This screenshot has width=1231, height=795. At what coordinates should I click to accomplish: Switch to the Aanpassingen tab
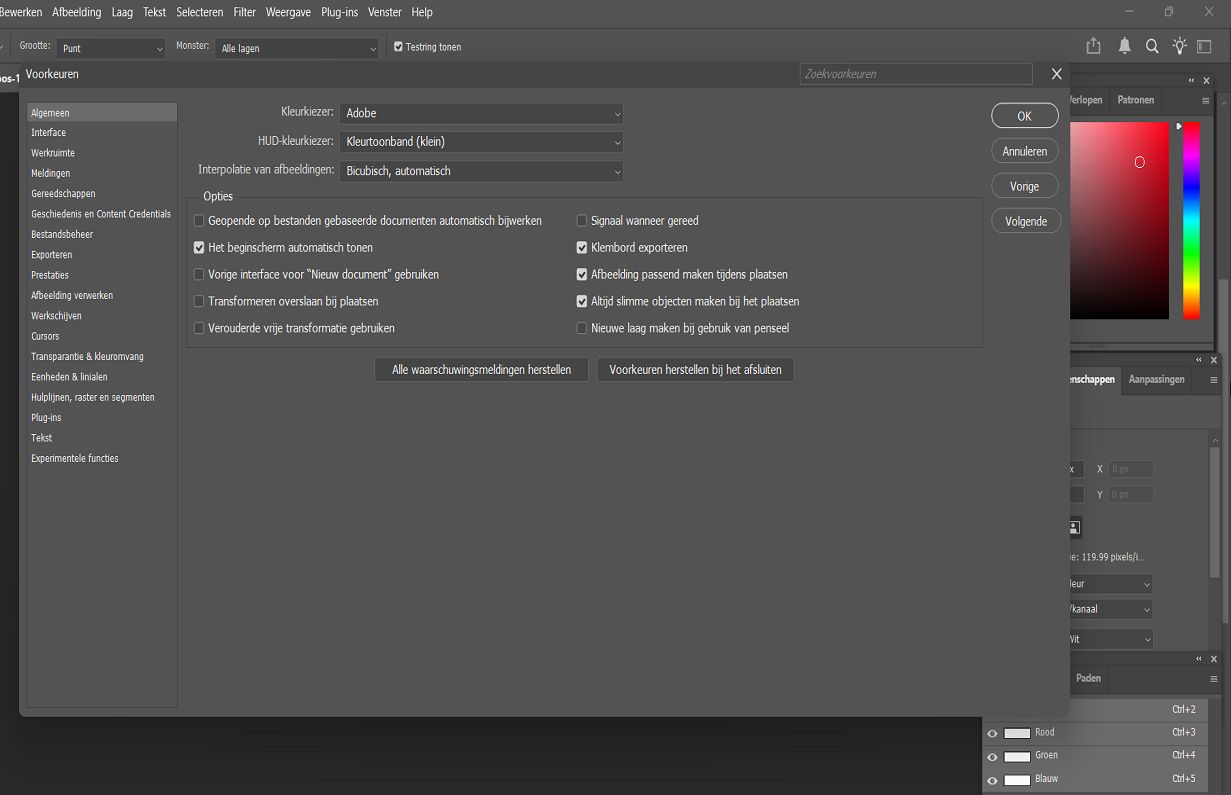(x=1156, y=380)
